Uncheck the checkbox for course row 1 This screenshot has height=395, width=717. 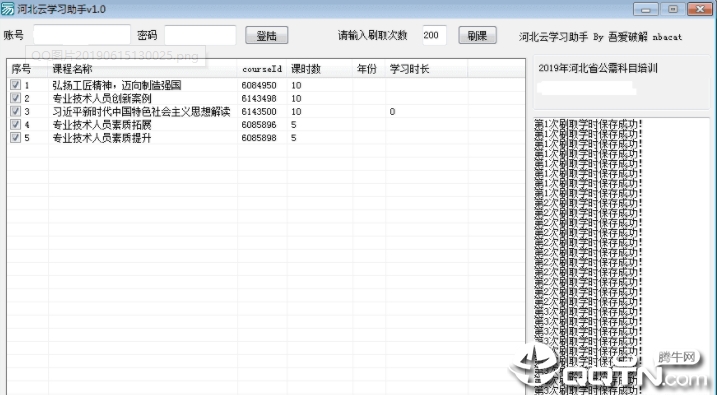click(x=16, y=85)
